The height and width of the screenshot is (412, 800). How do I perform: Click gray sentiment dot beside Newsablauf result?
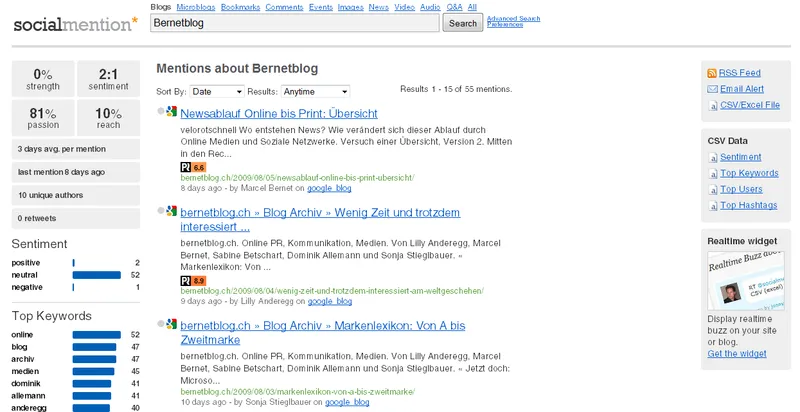pyautogui.click(x=161, y=111)
